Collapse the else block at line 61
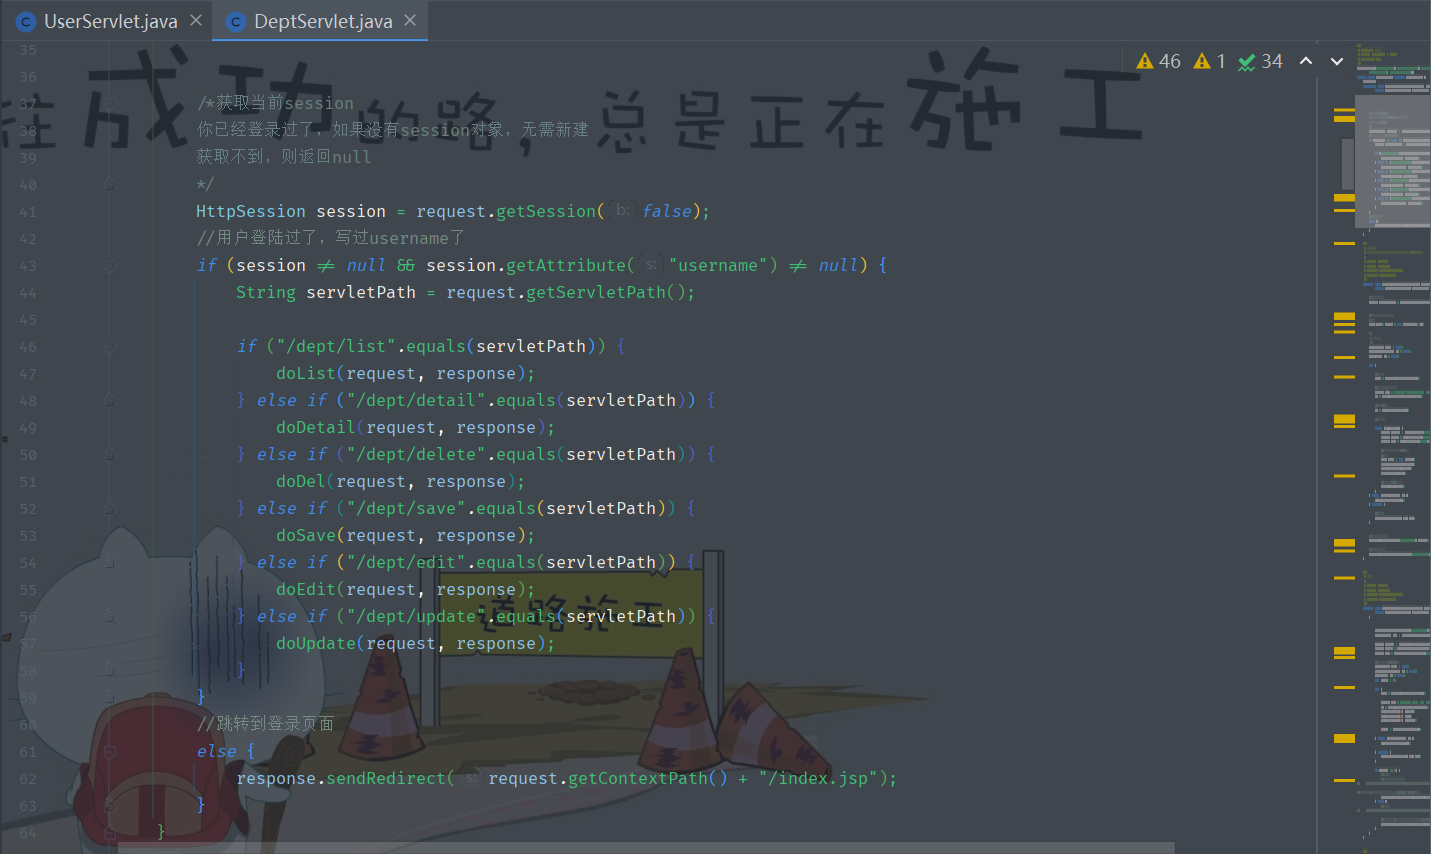The height and width of the screenshot is (854, 1431). [x=110, y=751]
